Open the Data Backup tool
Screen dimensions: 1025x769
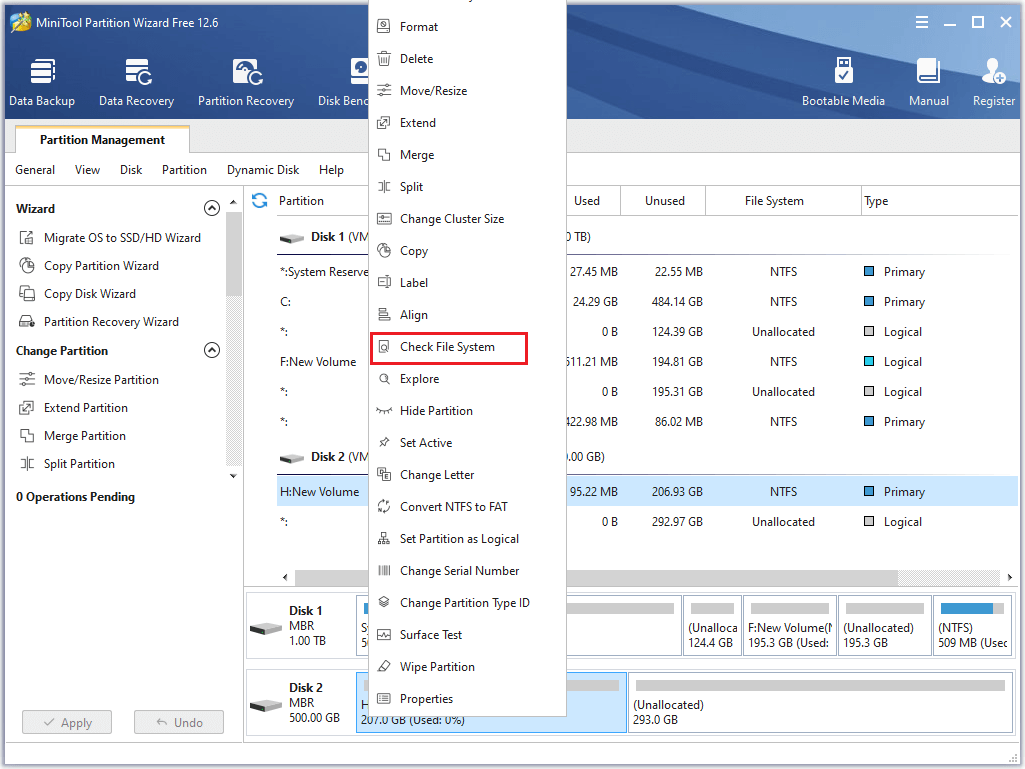[x=40, y=80]
